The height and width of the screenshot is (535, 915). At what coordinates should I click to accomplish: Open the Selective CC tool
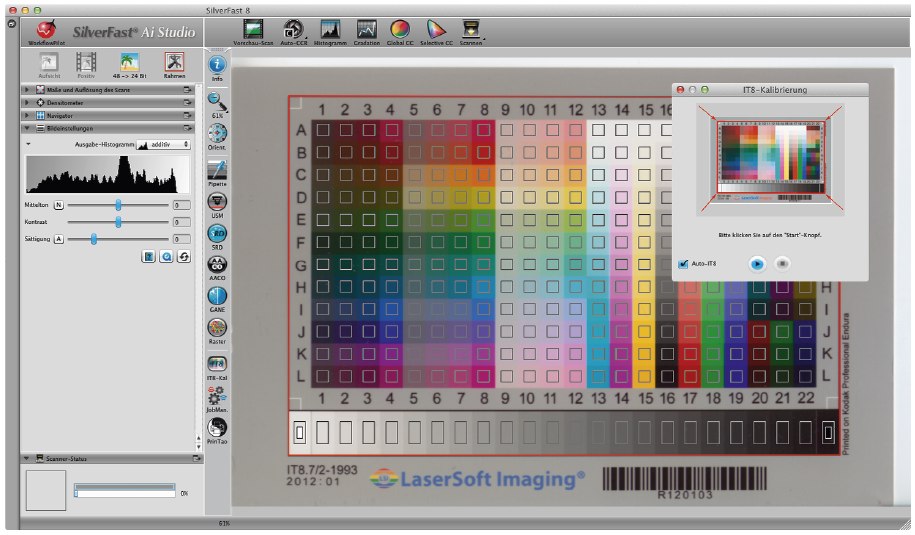coord(436,30)
